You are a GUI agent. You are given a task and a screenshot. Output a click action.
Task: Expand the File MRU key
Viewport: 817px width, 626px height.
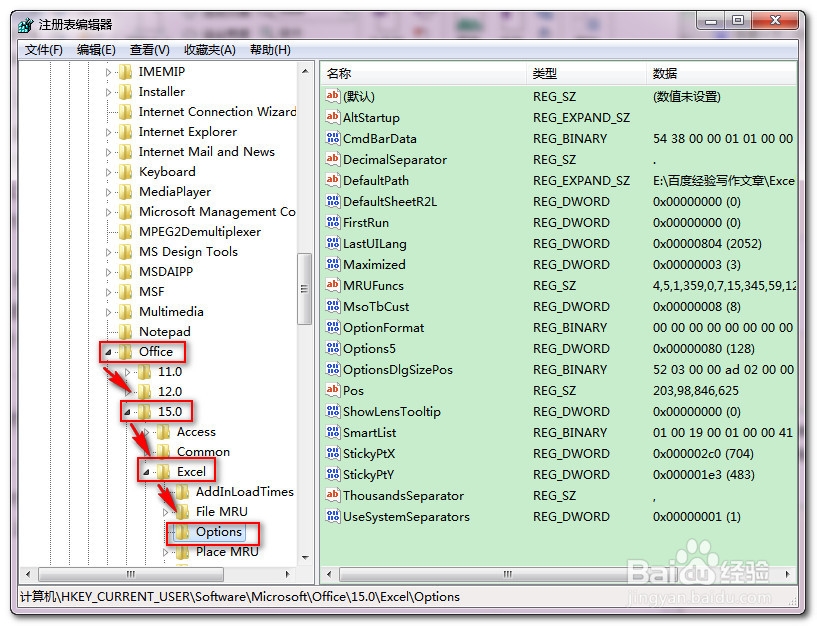(166, 512)
